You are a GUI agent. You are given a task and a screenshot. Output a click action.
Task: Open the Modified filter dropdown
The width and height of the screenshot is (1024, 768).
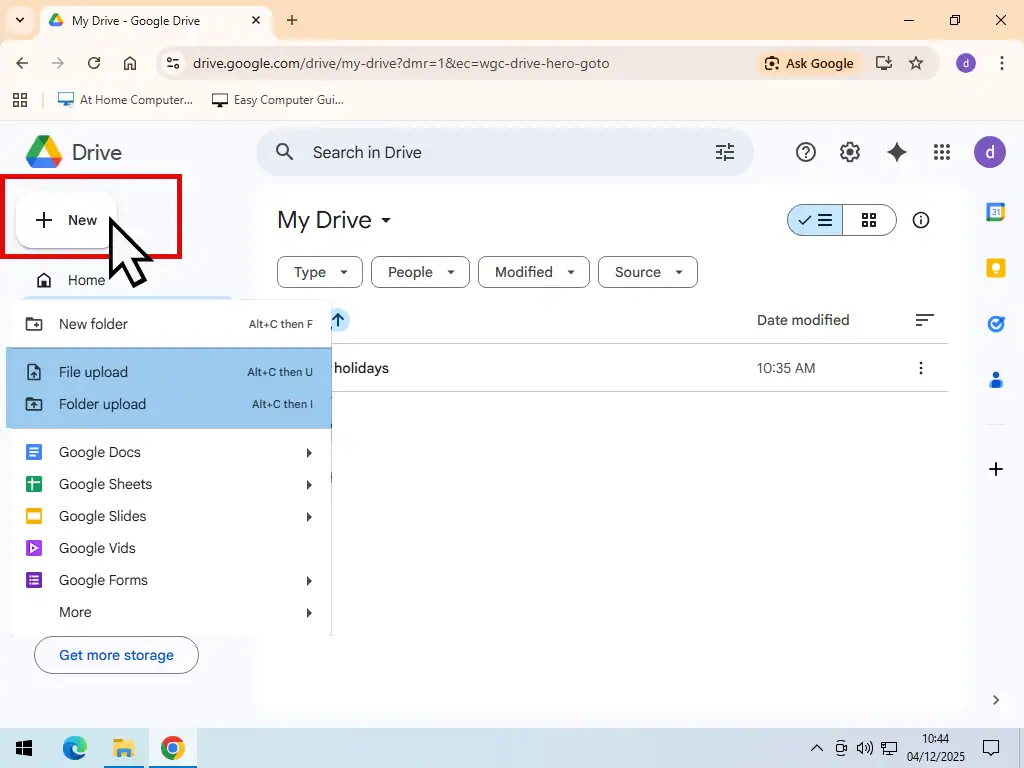pyautogui.click(x=533, y=272)
